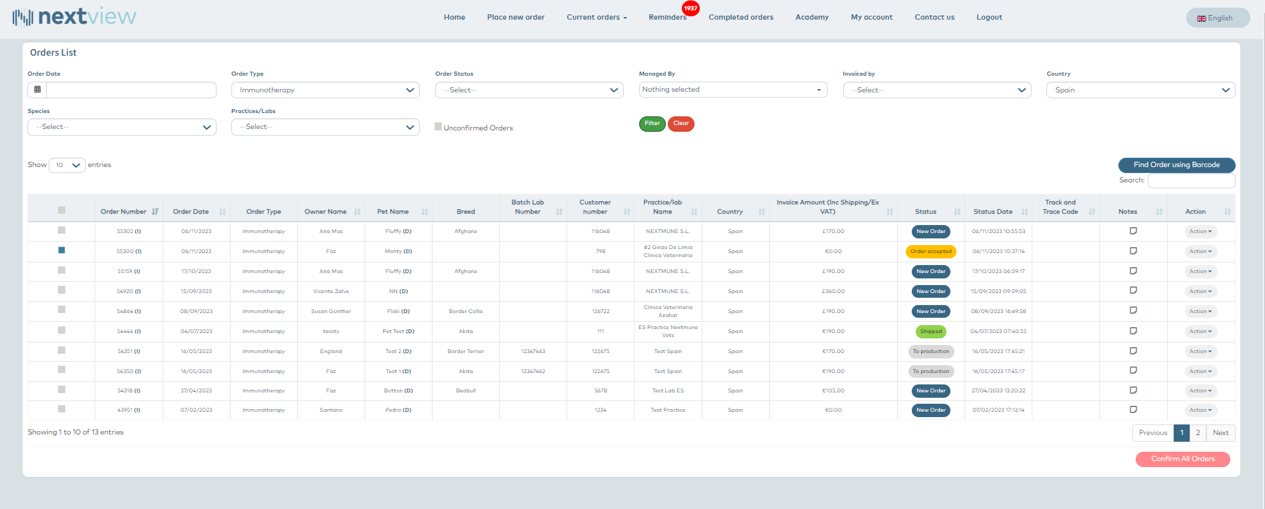Go to page 2 of orders
Image resolution: width=1265 pixels, height=509 pixels.
coord(1197,433)
